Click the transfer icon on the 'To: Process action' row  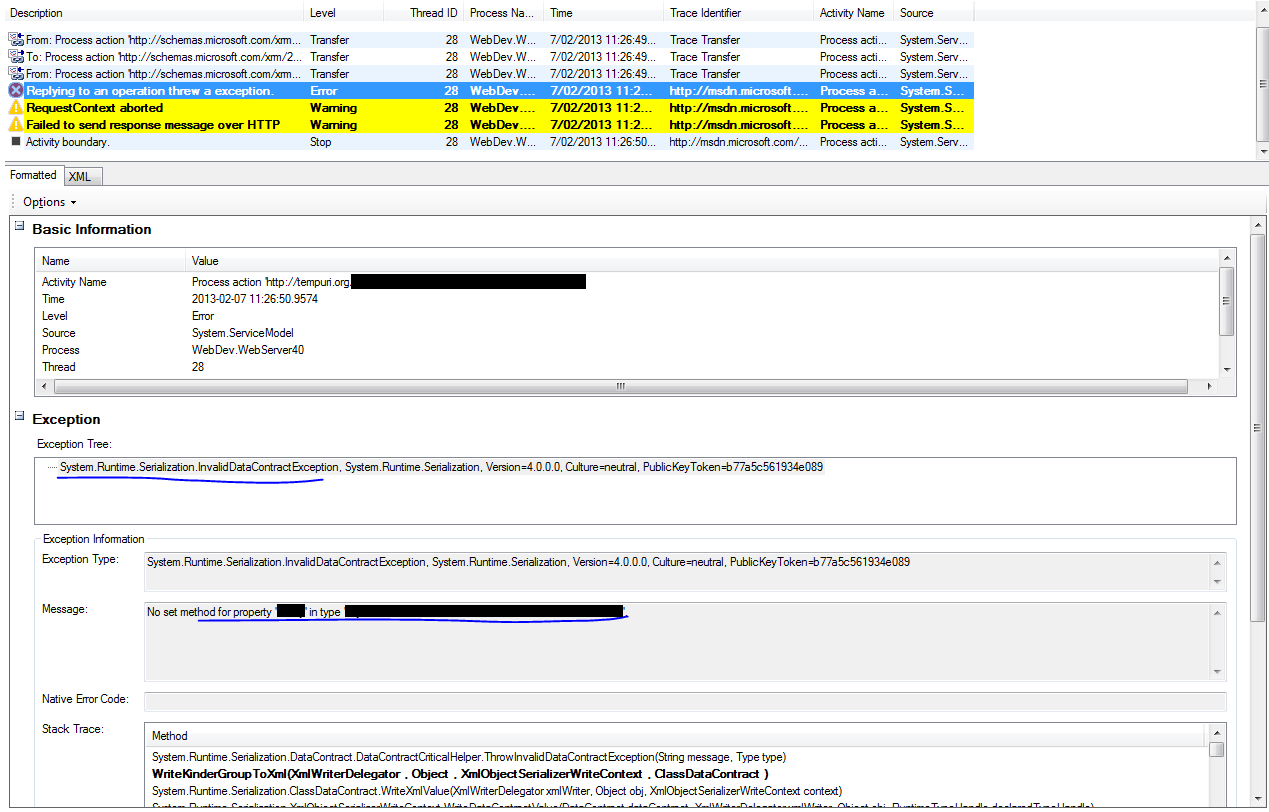click(x=15, y=57)
